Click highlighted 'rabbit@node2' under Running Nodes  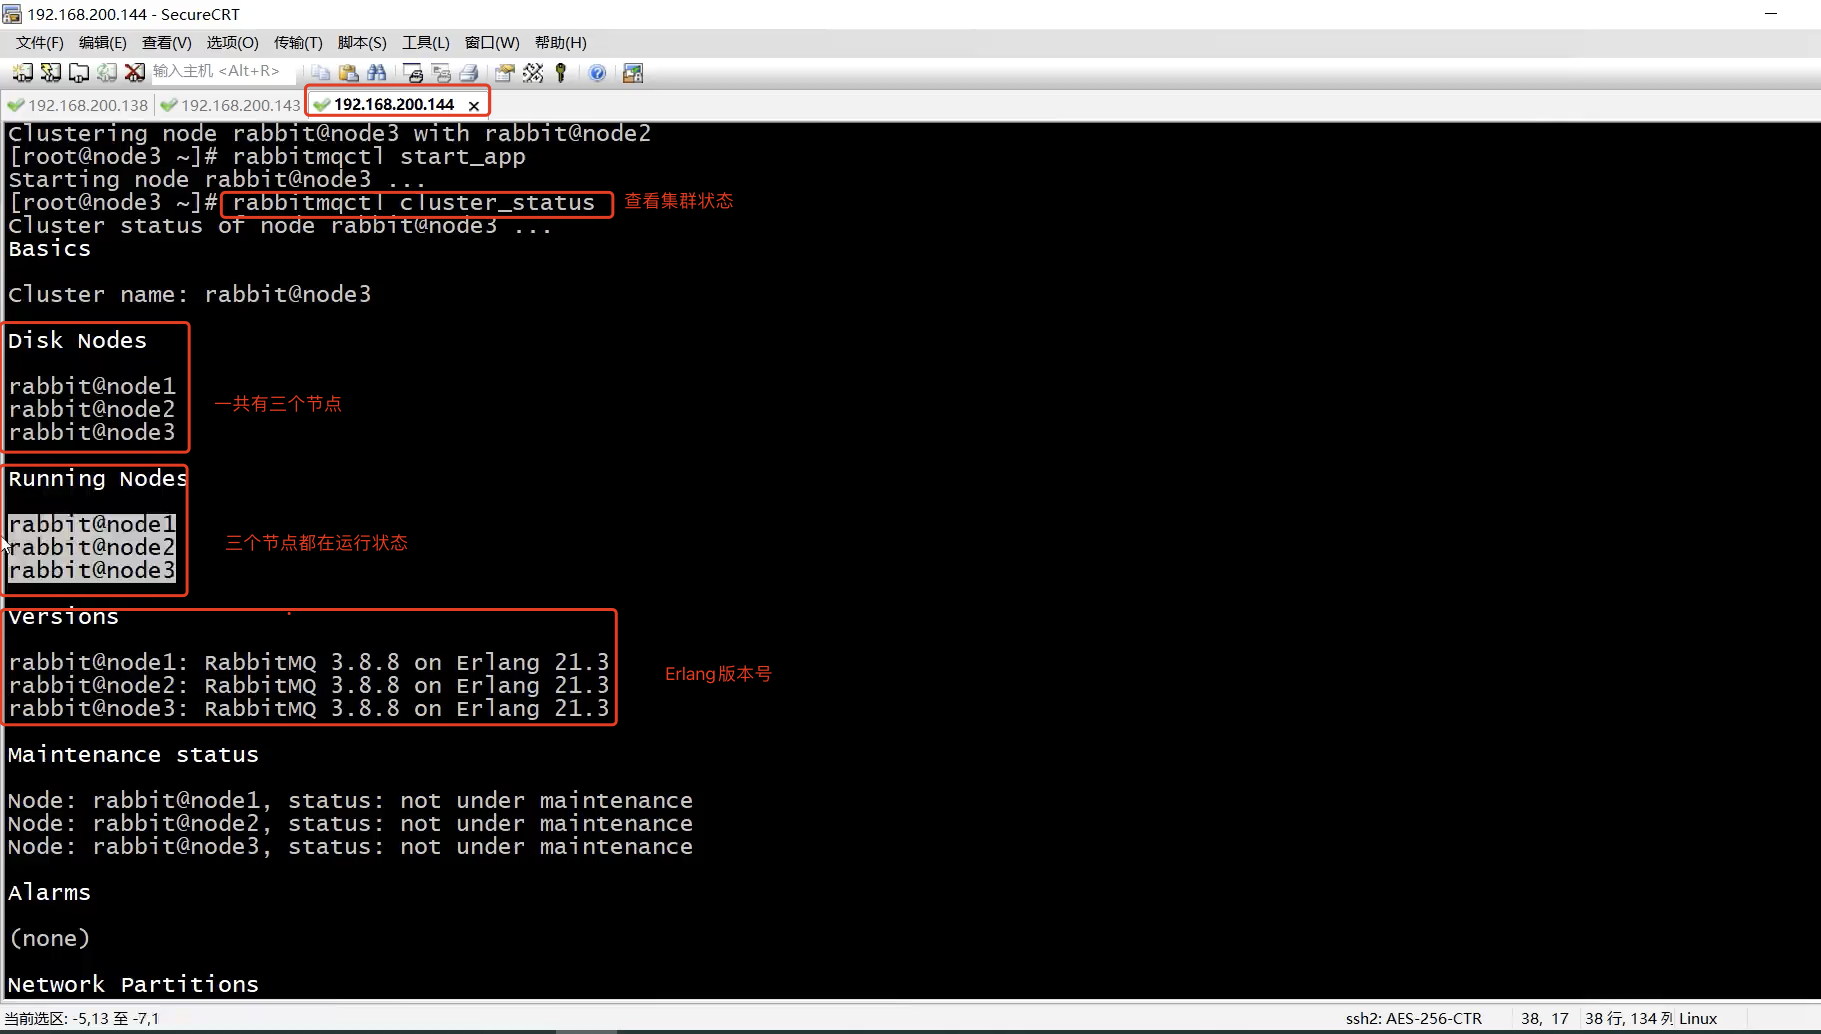[92, 547]
